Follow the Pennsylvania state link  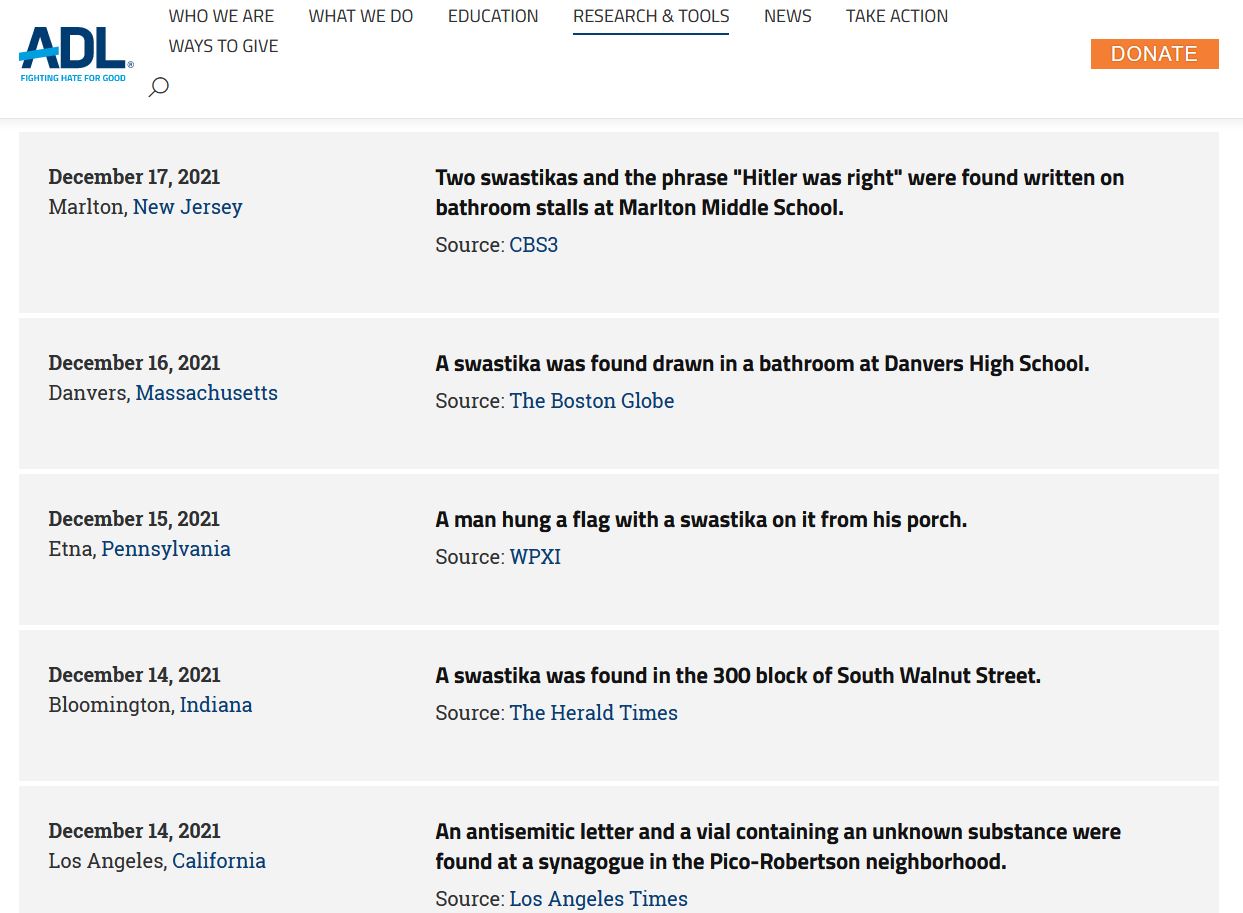point(166,548)
